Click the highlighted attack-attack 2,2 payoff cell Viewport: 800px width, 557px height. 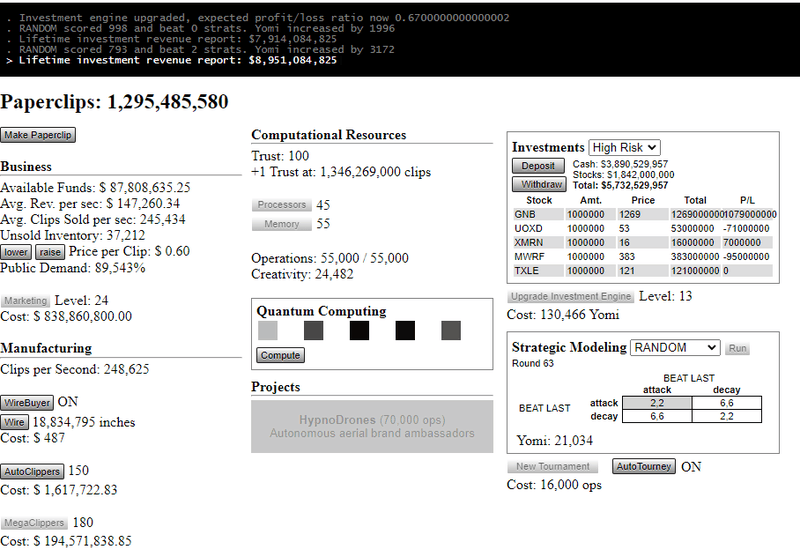657,403
